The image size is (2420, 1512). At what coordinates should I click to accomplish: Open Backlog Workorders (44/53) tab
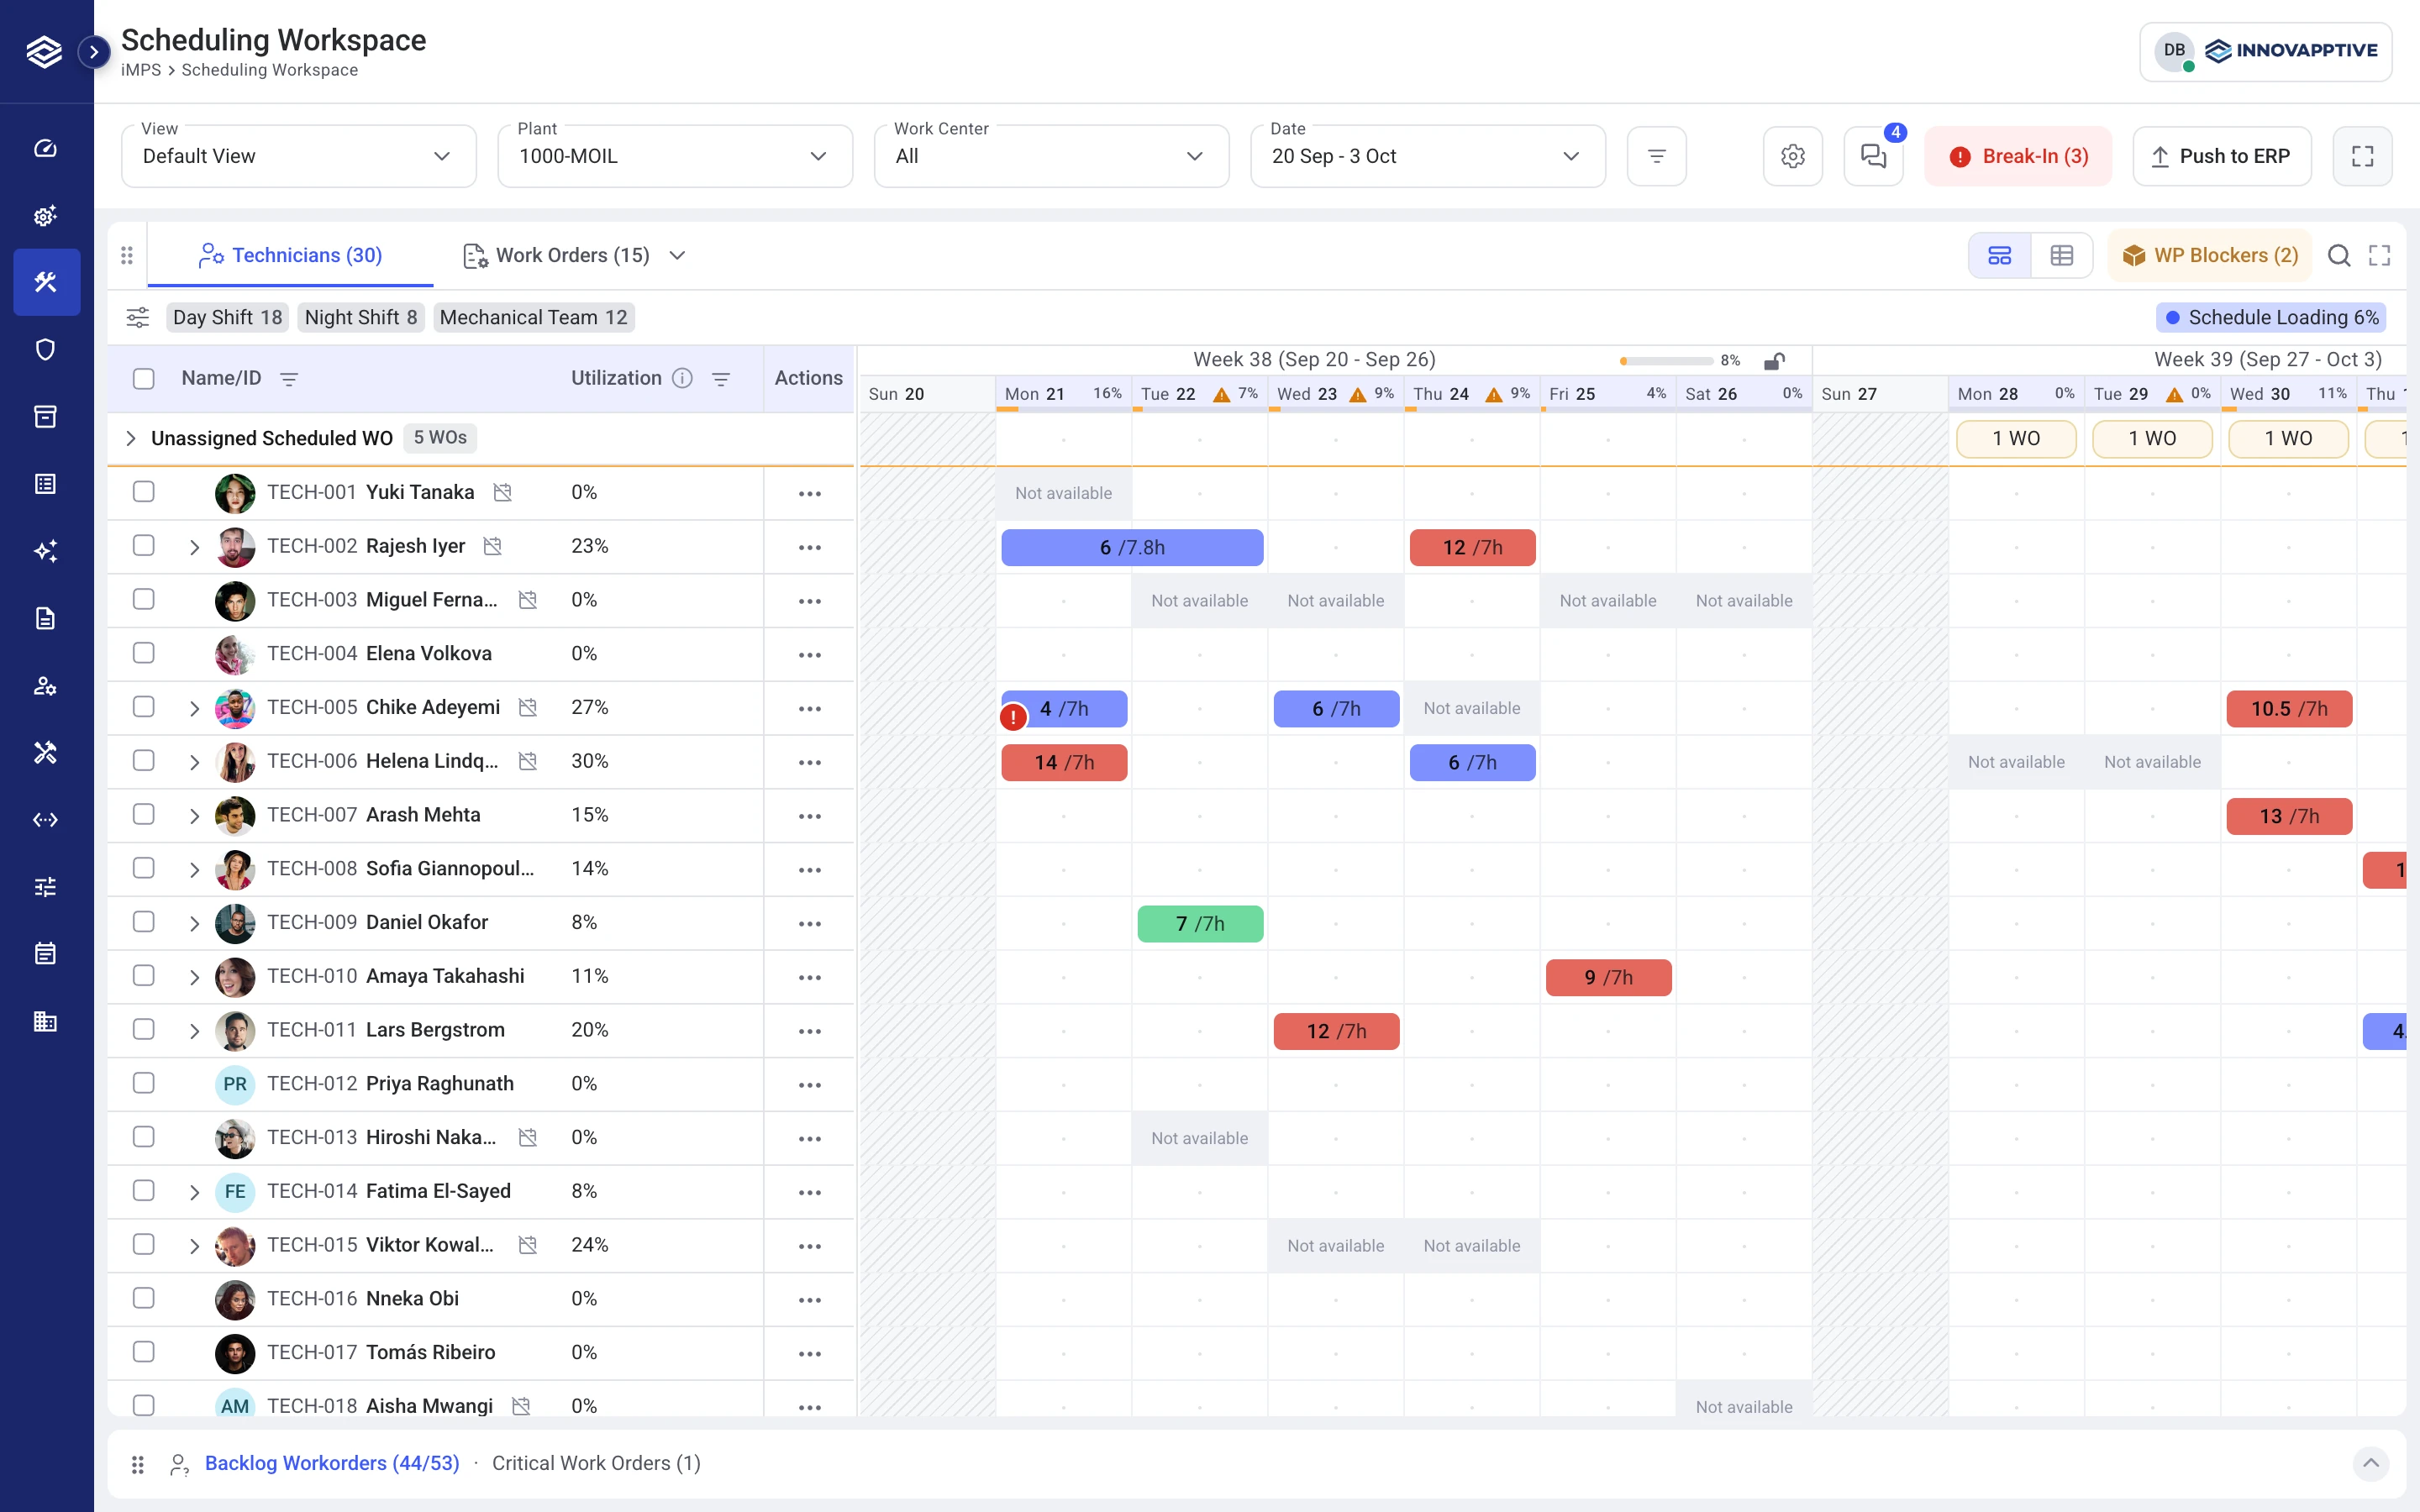(332, 1463)
